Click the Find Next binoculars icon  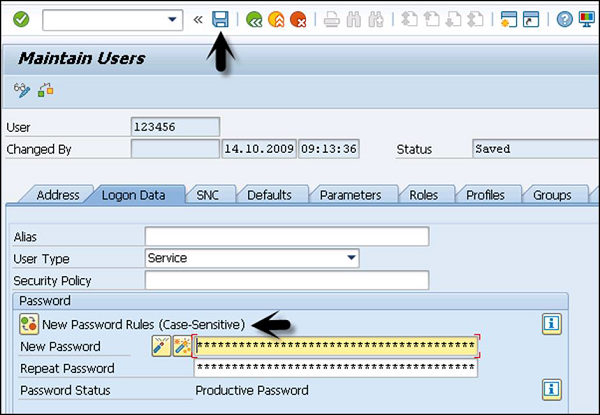coord(376,20)
